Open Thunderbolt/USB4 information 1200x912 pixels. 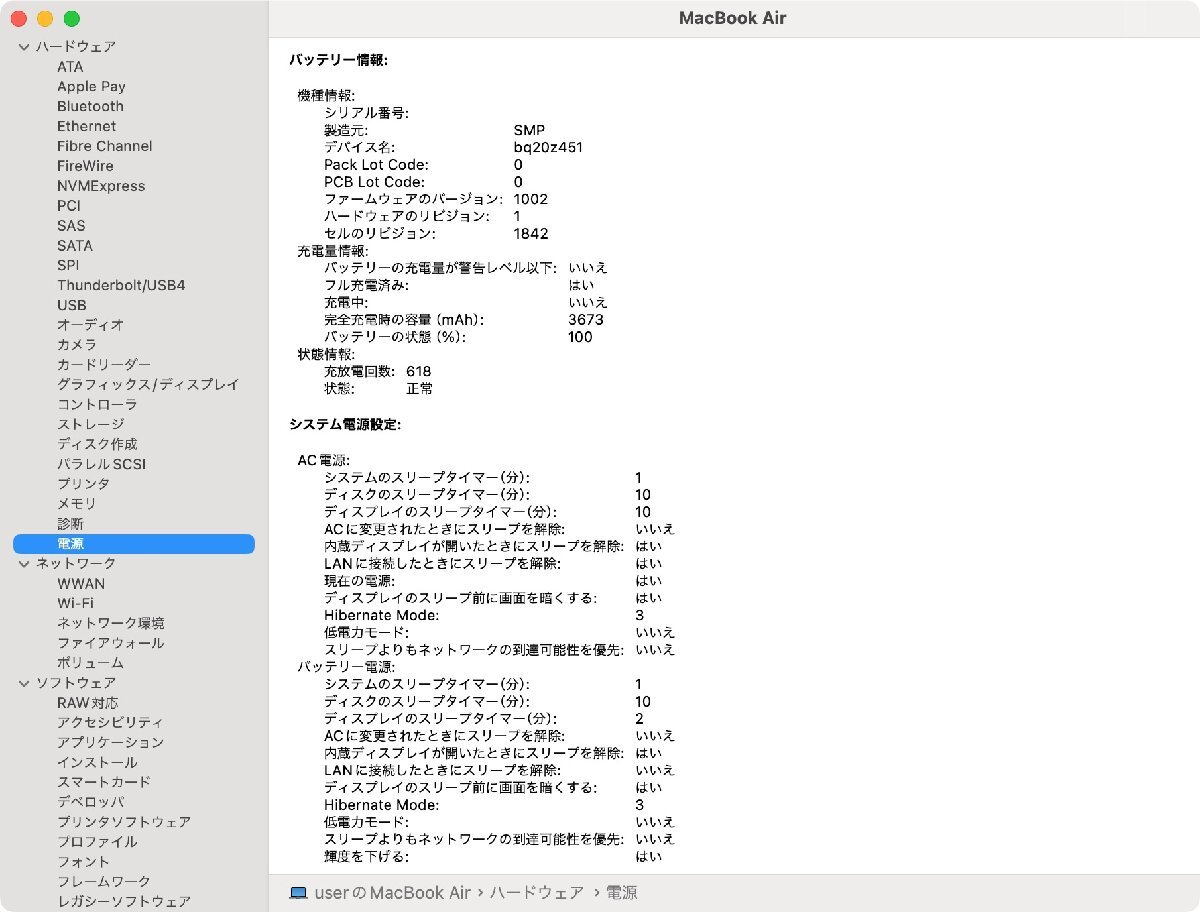tap(121, 285)
